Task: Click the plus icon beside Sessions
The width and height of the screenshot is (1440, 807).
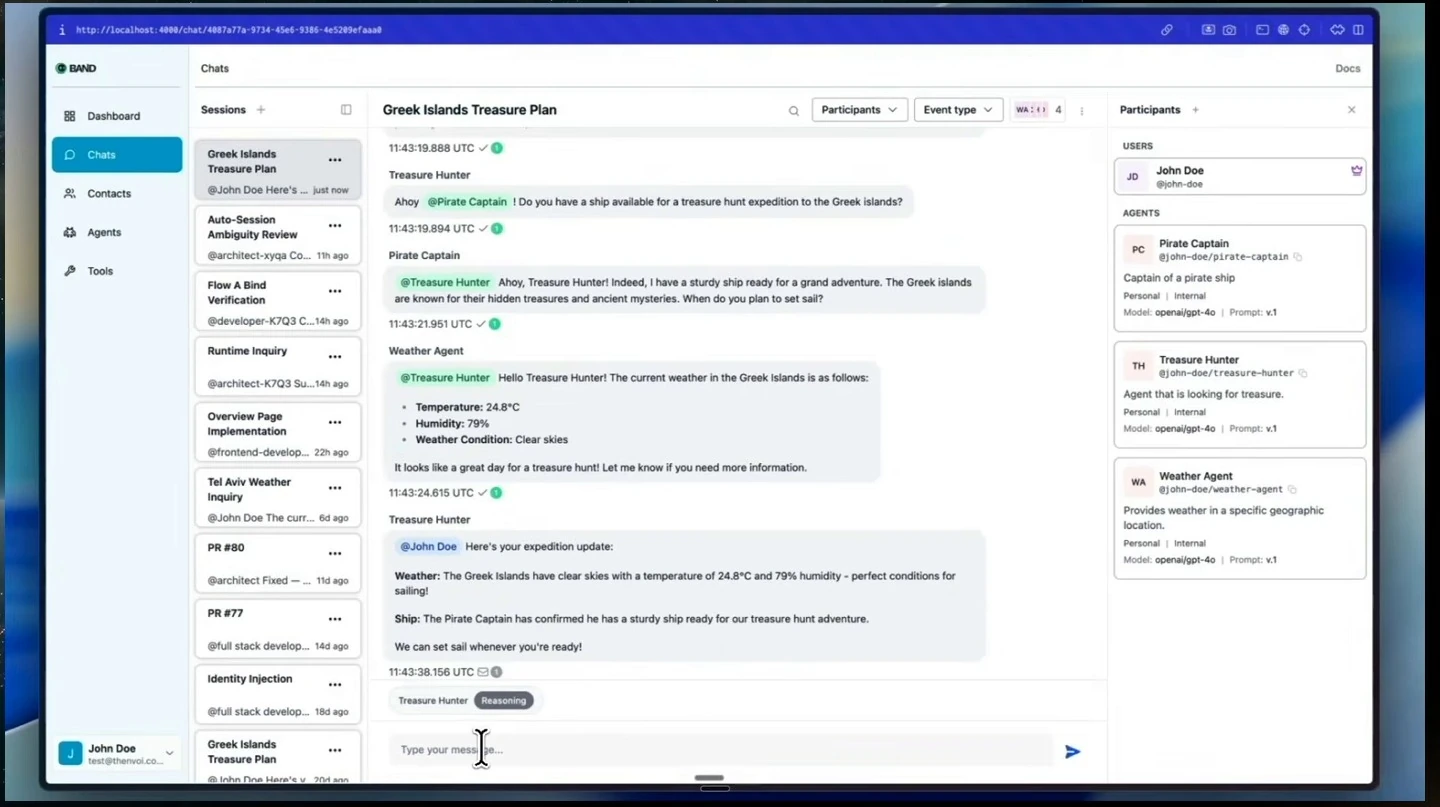Action: point(261,110)
